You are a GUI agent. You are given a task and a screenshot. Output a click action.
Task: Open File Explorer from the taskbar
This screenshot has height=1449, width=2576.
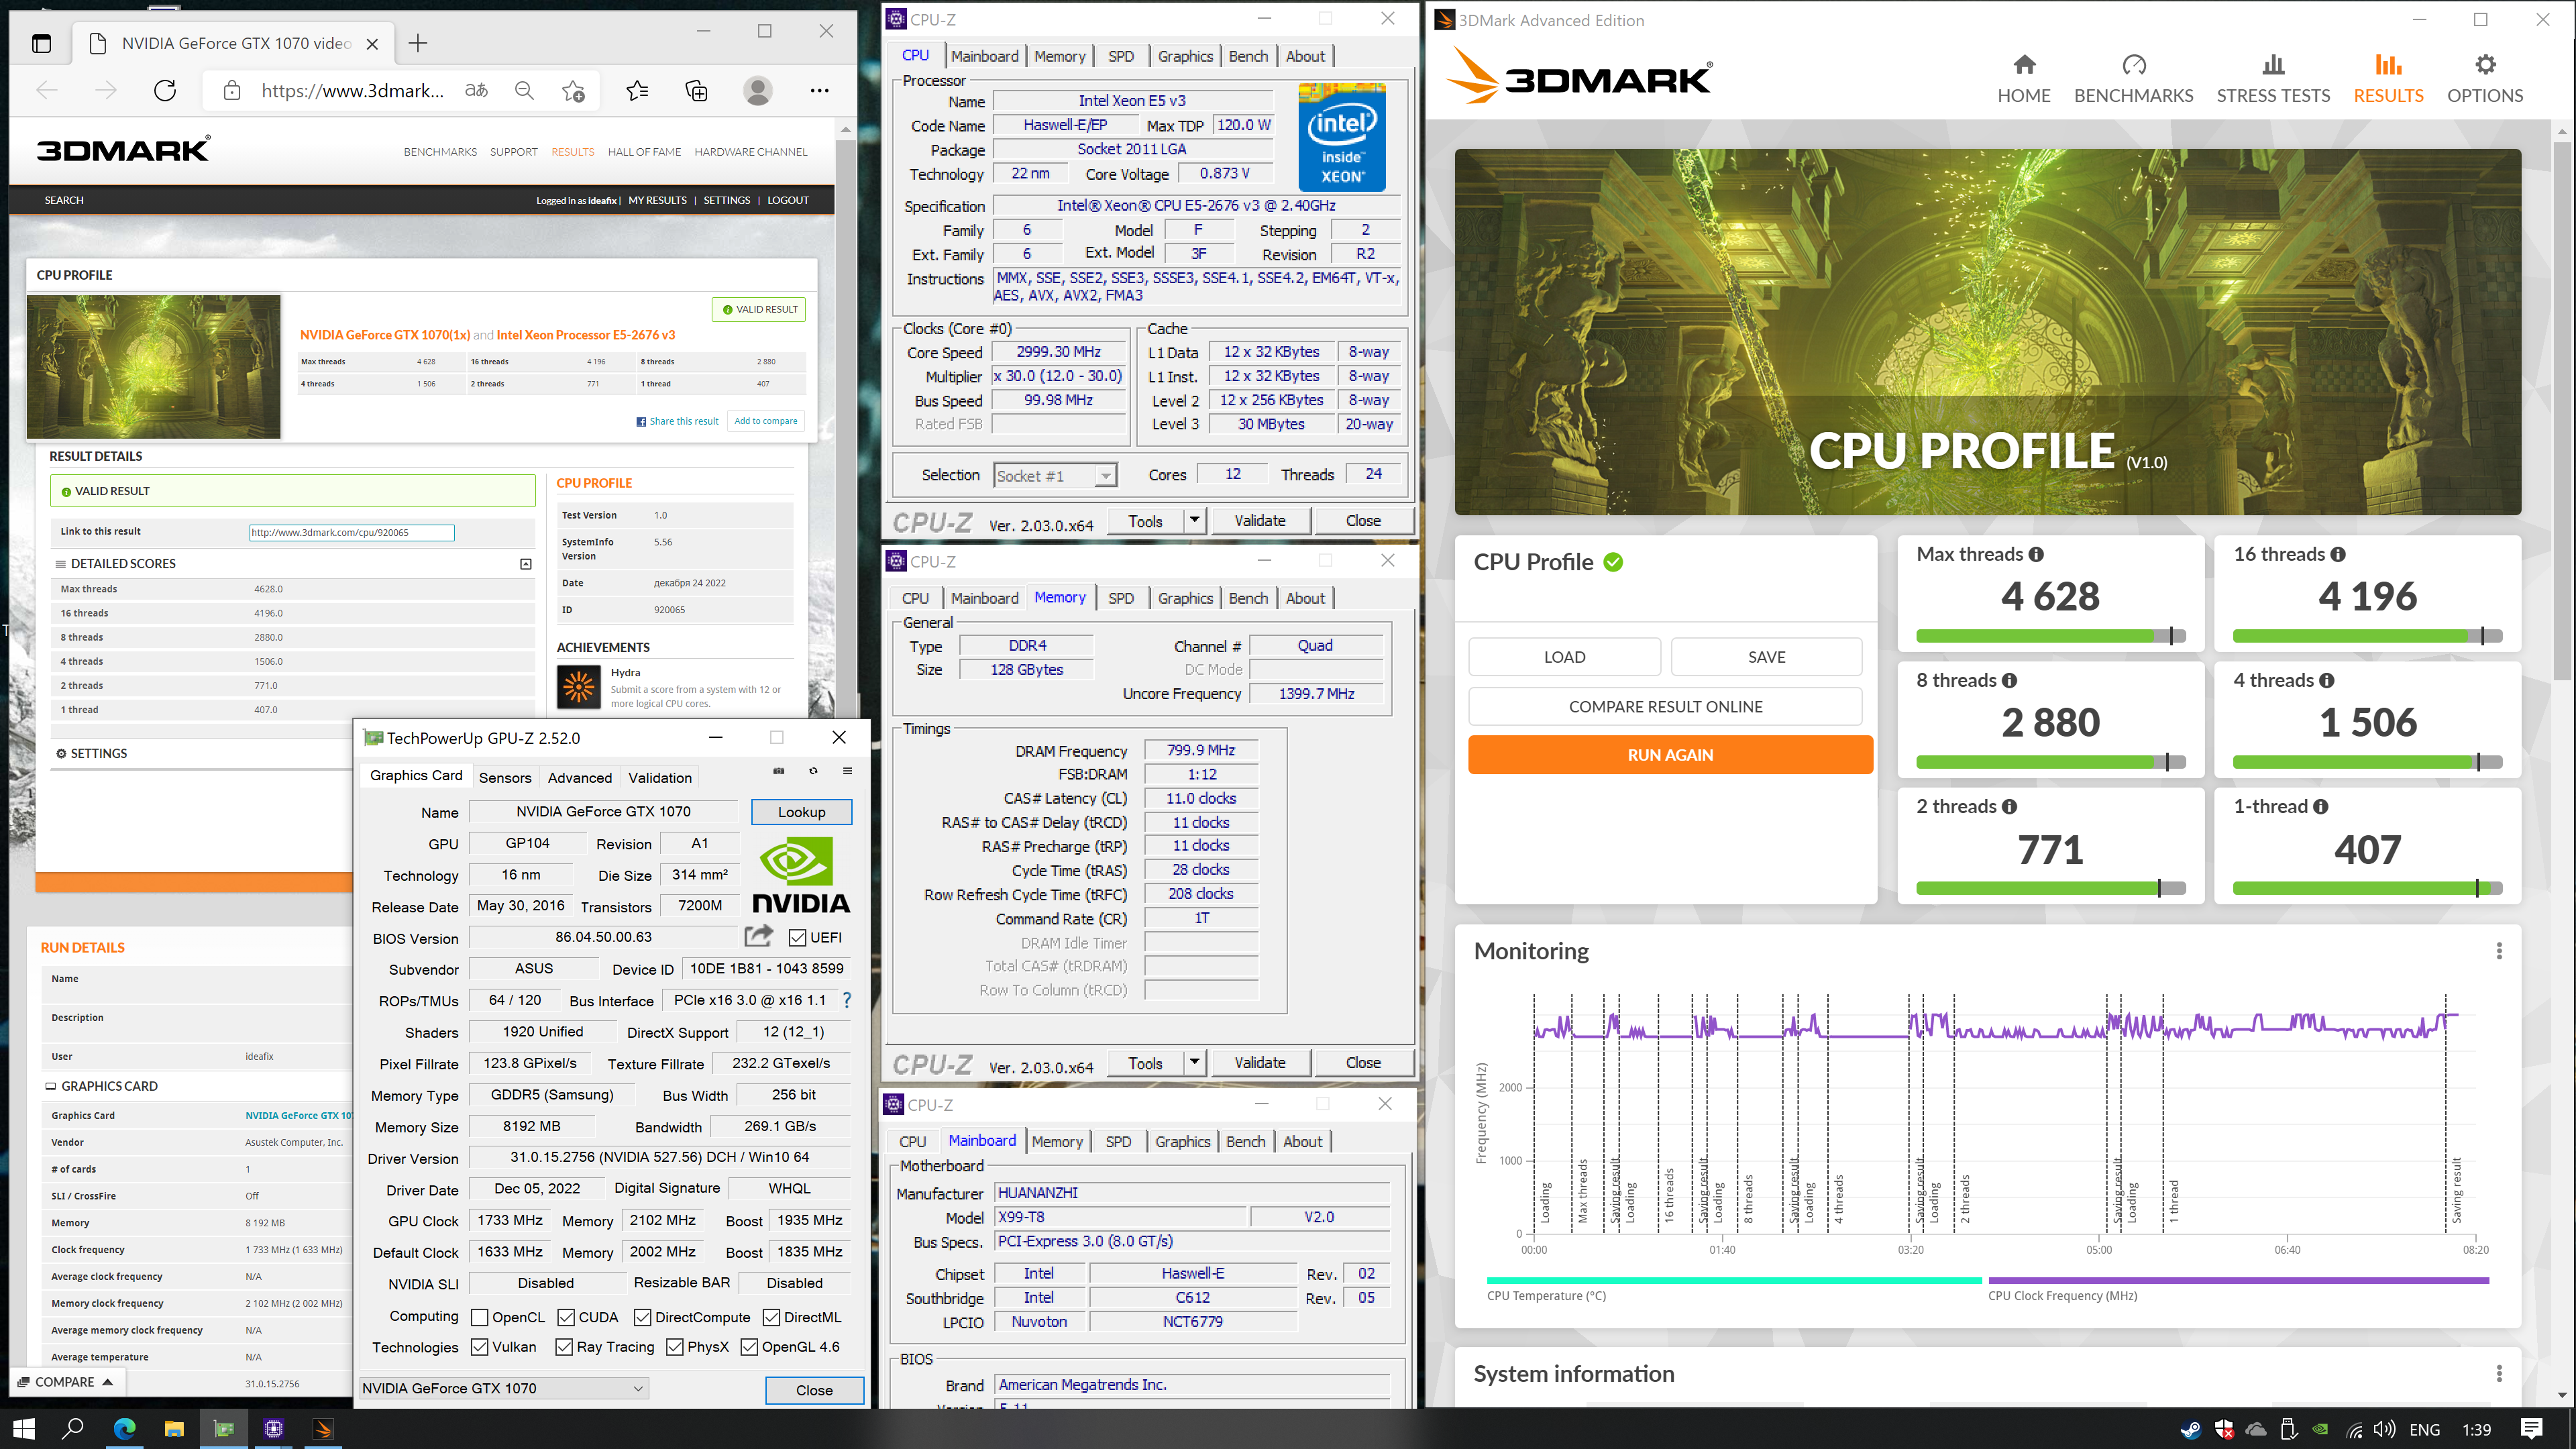click(174, 1429)
